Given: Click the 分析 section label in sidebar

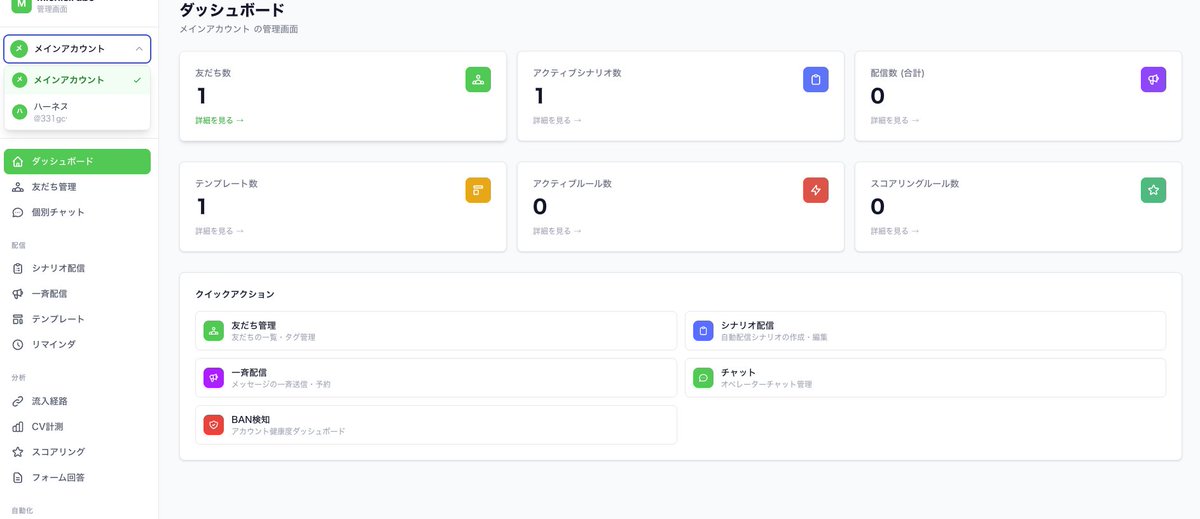Looking at the screenshot, I should click(x=19, y=377).
